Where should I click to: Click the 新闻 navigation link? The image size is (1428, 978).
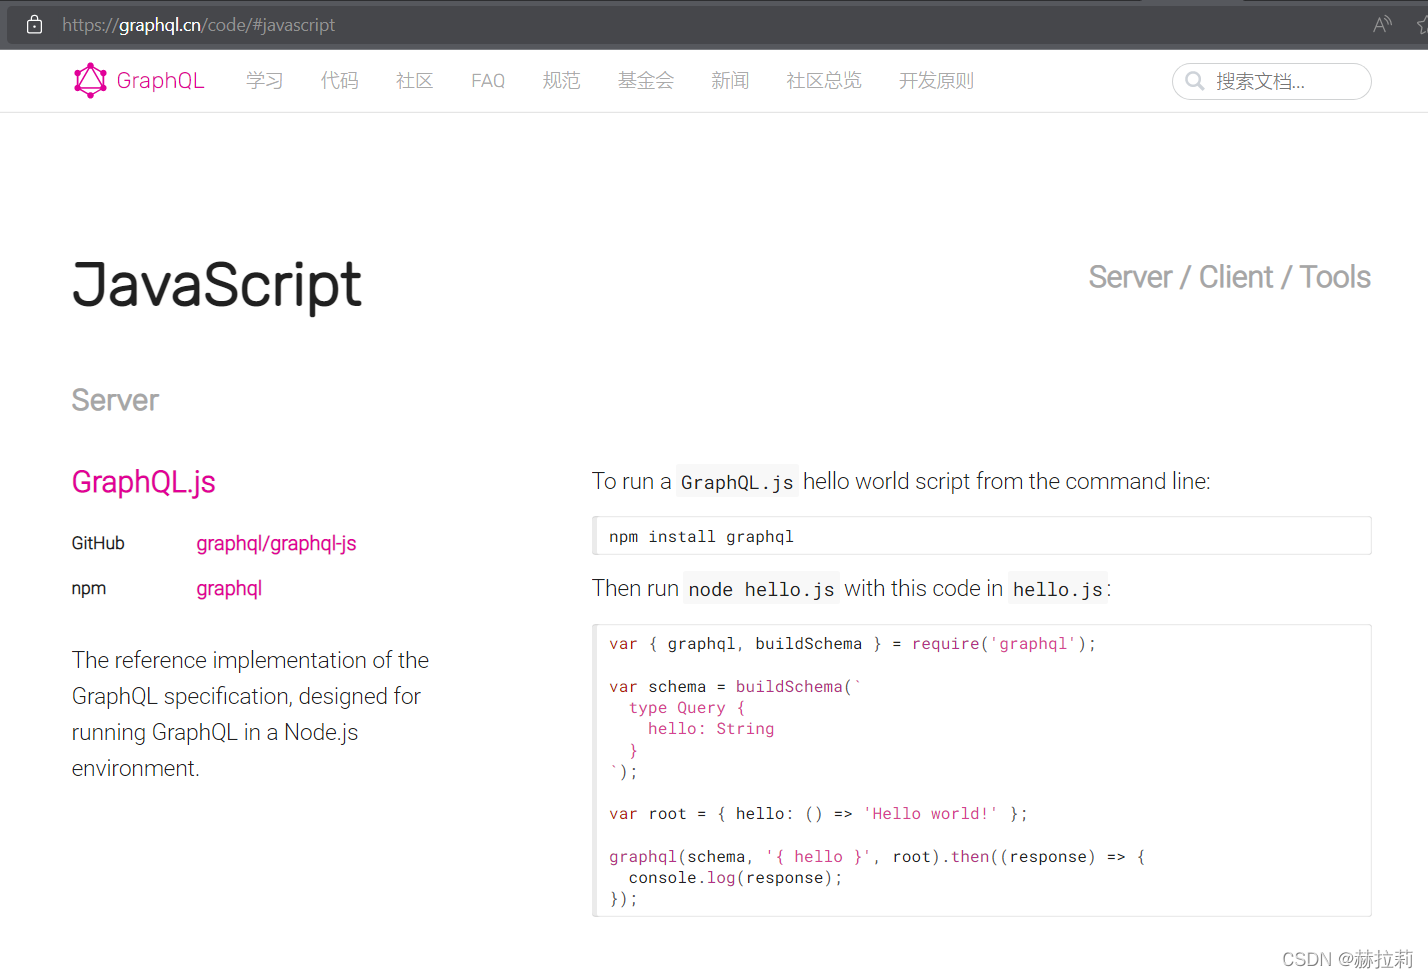[x=730, y=81]
